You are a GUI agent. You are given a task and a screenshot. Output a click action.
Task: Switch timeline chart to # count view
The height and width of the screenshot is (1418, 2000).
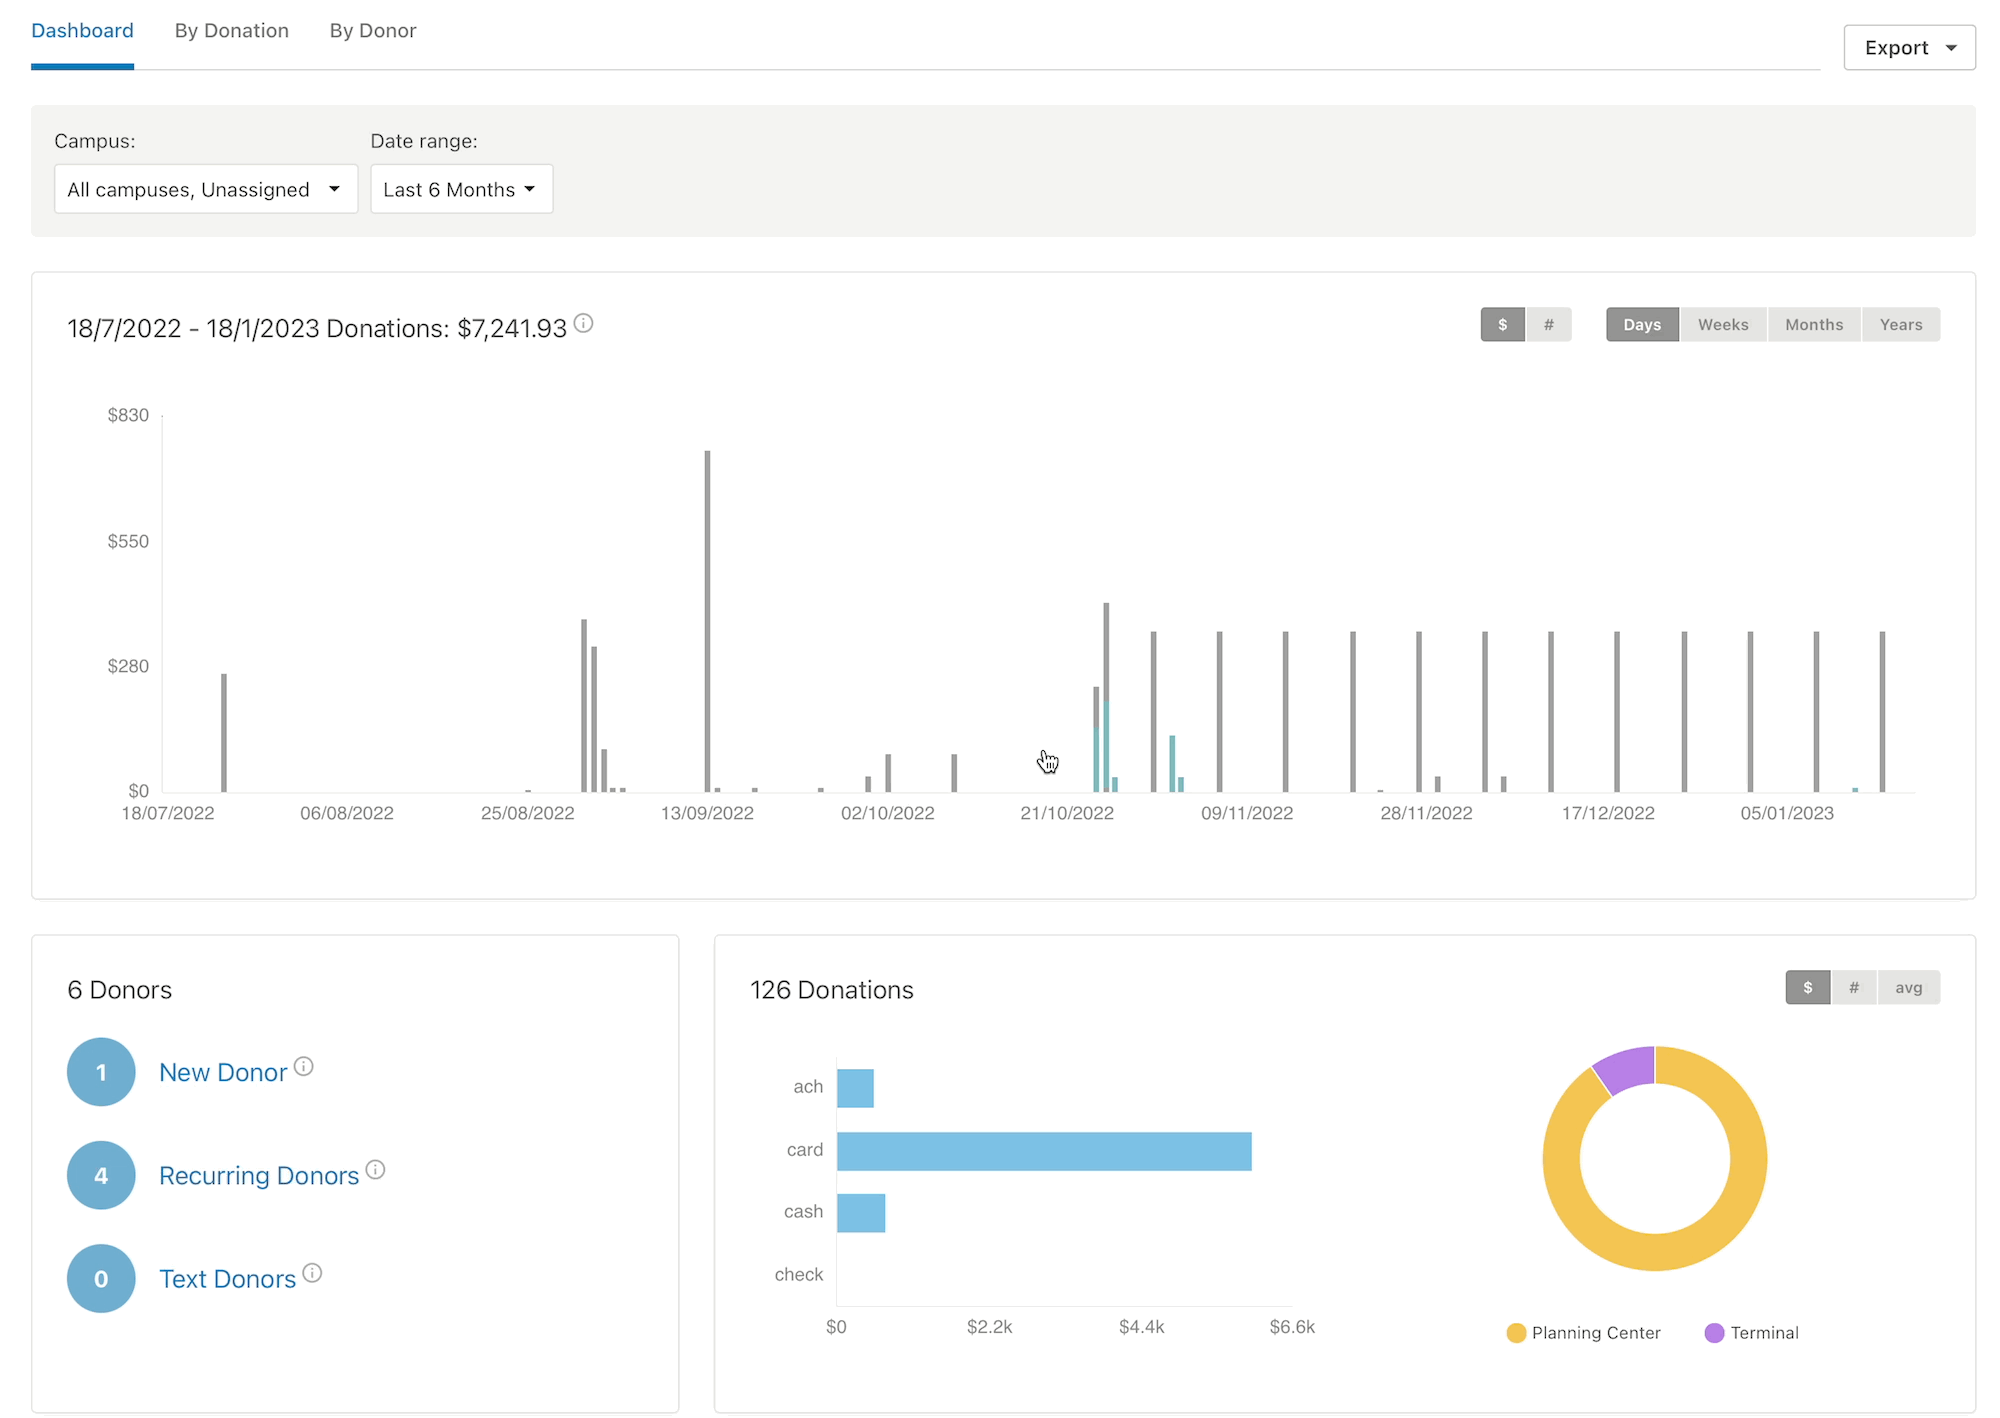coord(1548,325)
